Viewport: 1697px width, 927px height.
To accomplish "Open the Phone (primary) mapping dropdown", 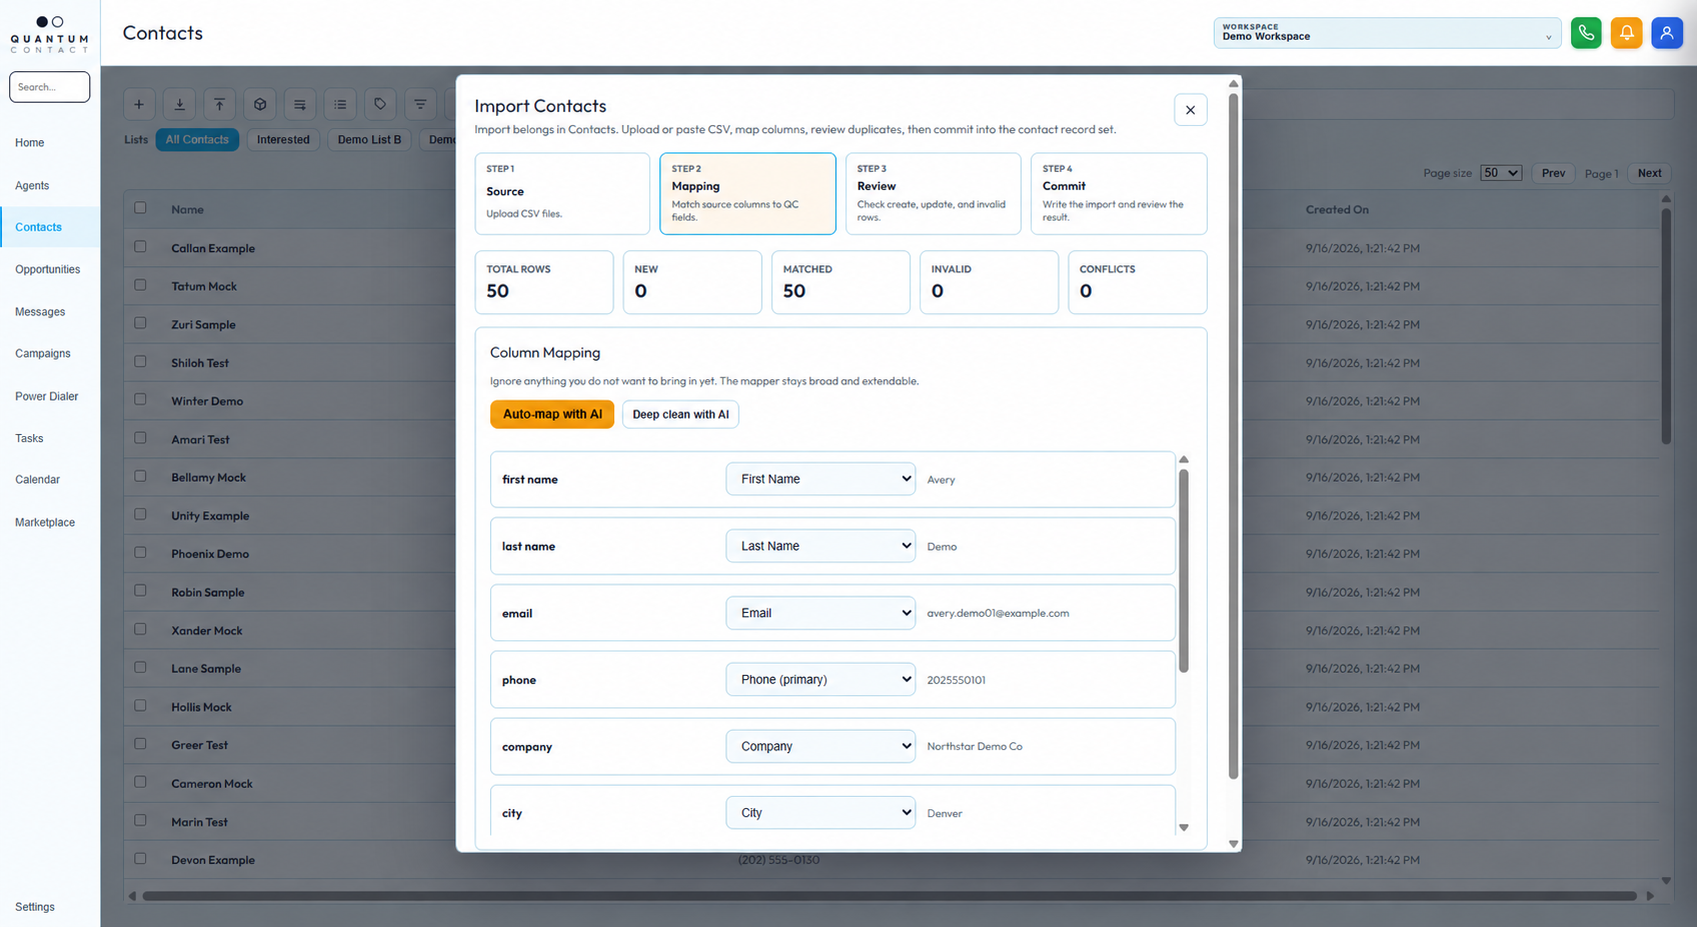I will pyautogui.click(x=820, y=679).
